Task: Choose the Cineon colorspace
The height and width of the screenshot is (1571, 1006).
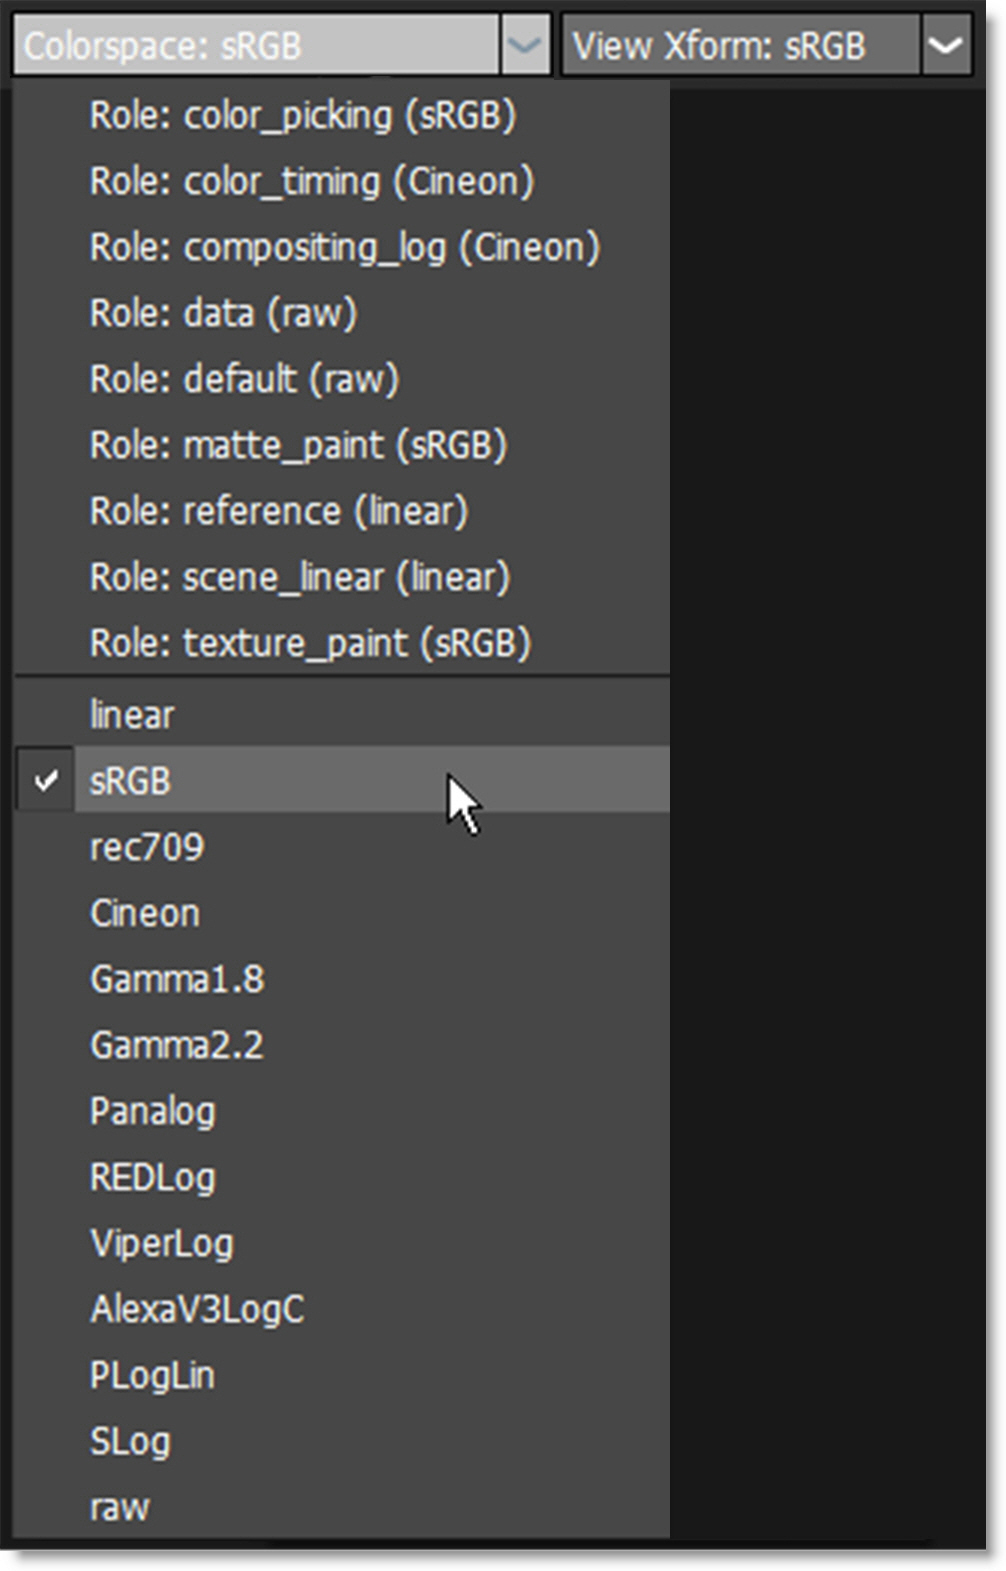Action: pyautogui.click(x=145, y=914)
